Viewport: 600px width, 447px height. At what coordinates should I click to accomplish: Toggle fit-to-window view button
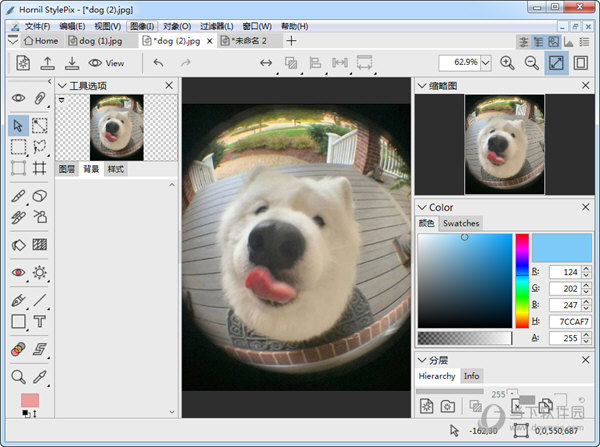tap(556, 62)
